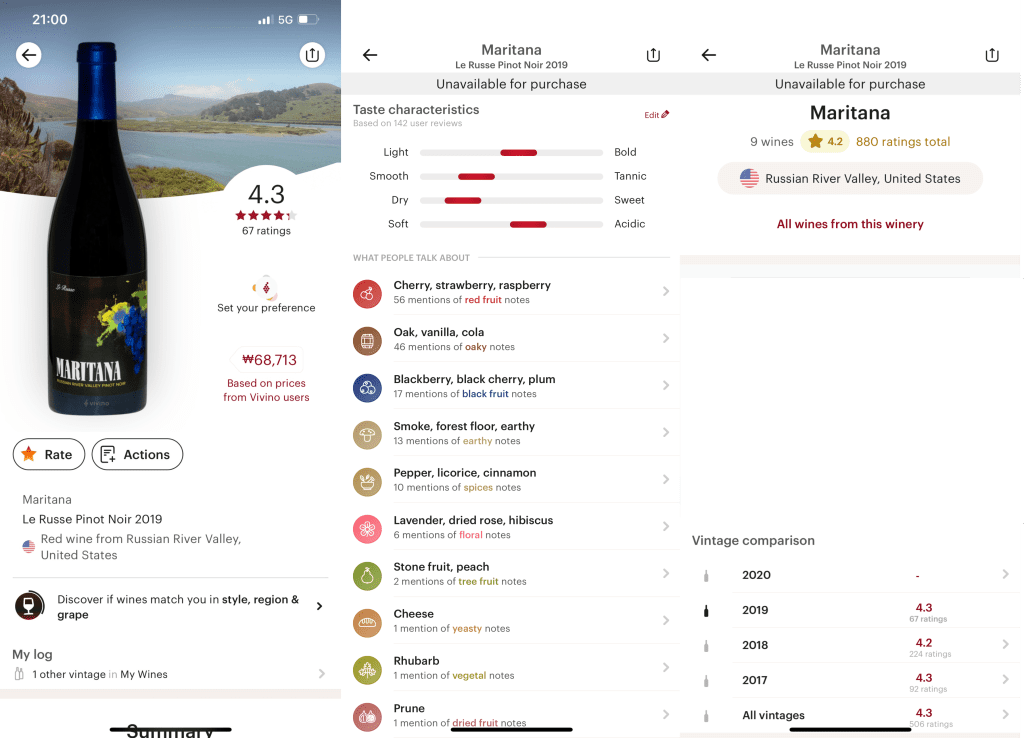The height and width of the screenshot is (738, 1024).
Task: Tap back arrow on the wine photo screen
Action: (x=29, y=55)
